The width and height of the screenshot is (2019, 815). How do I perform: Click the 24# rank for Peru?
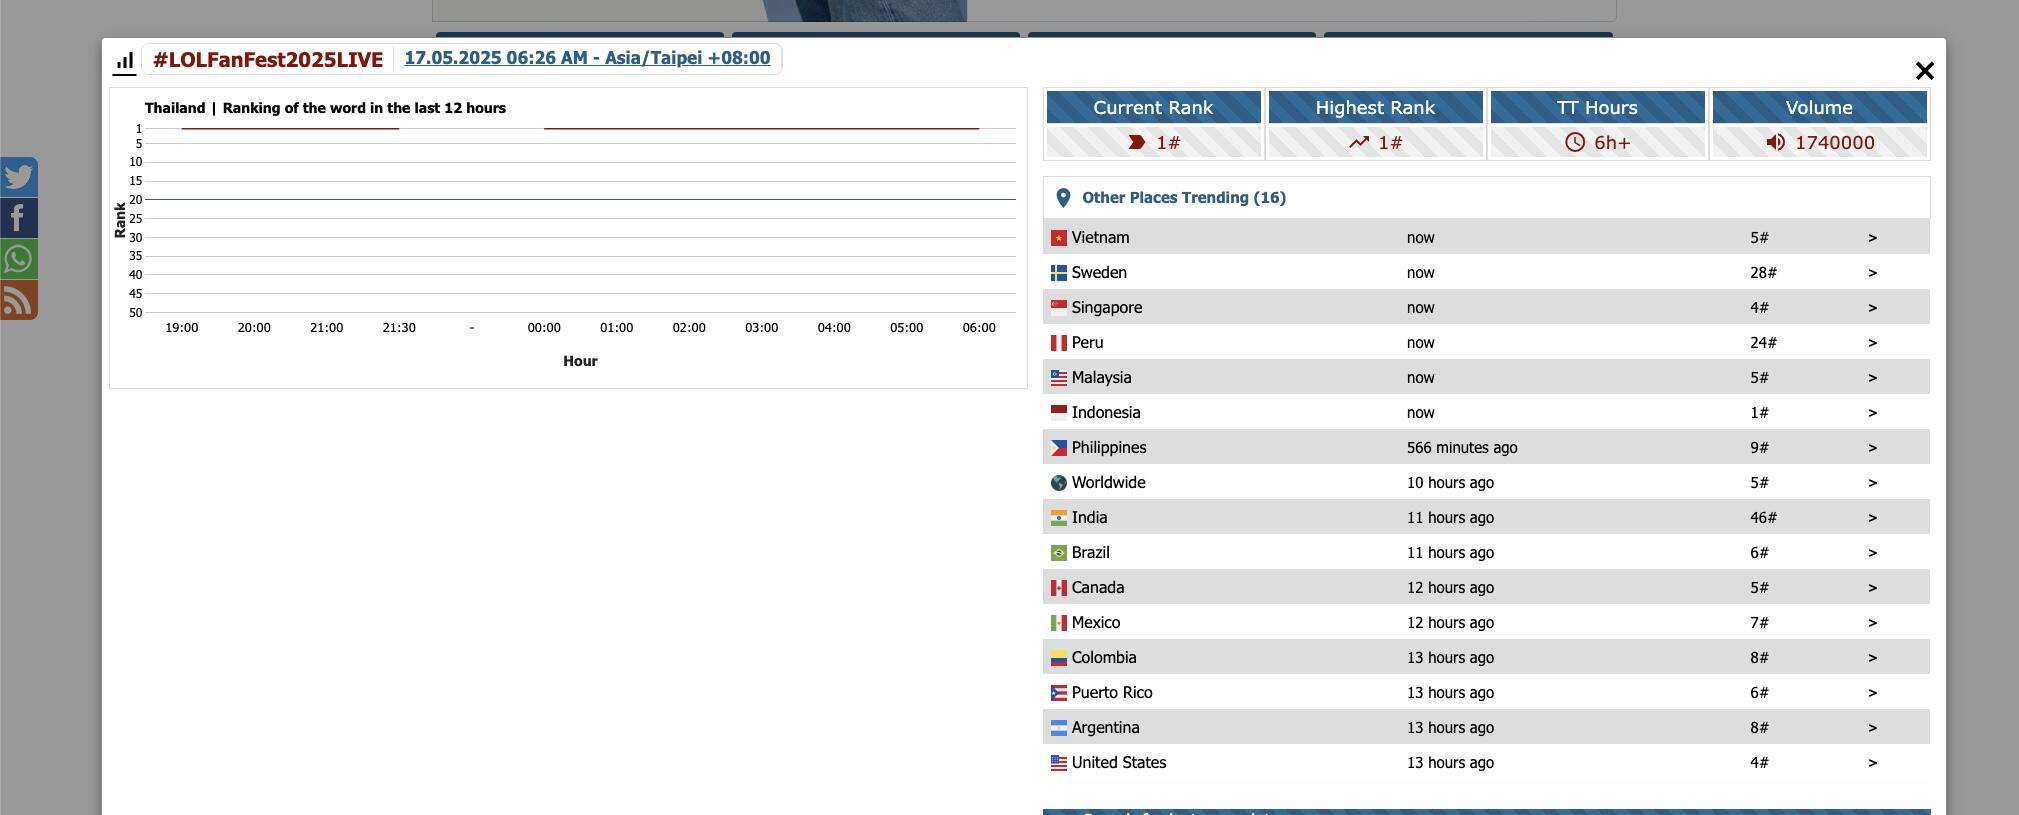[x=1763, y=343]
